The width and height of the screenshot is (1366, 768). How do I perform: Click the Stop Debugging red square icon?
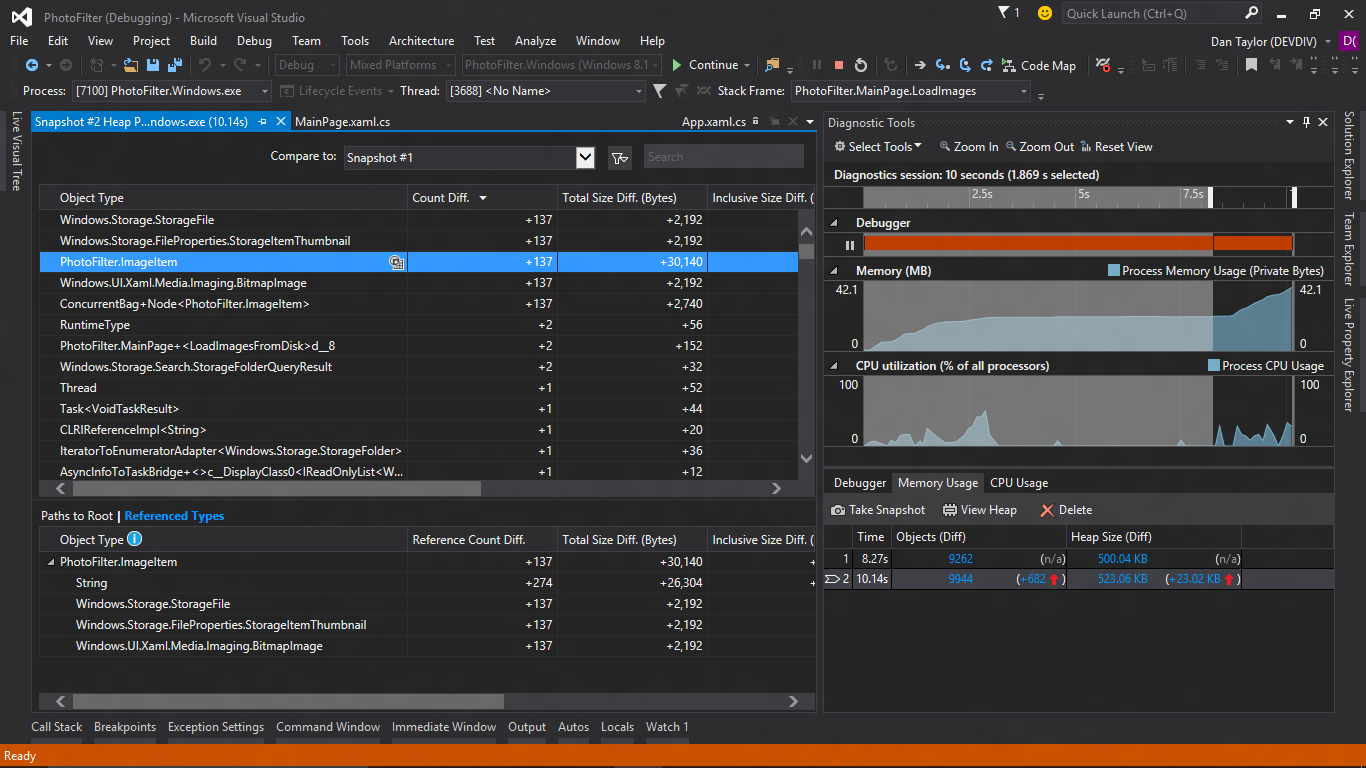[839, 65]
